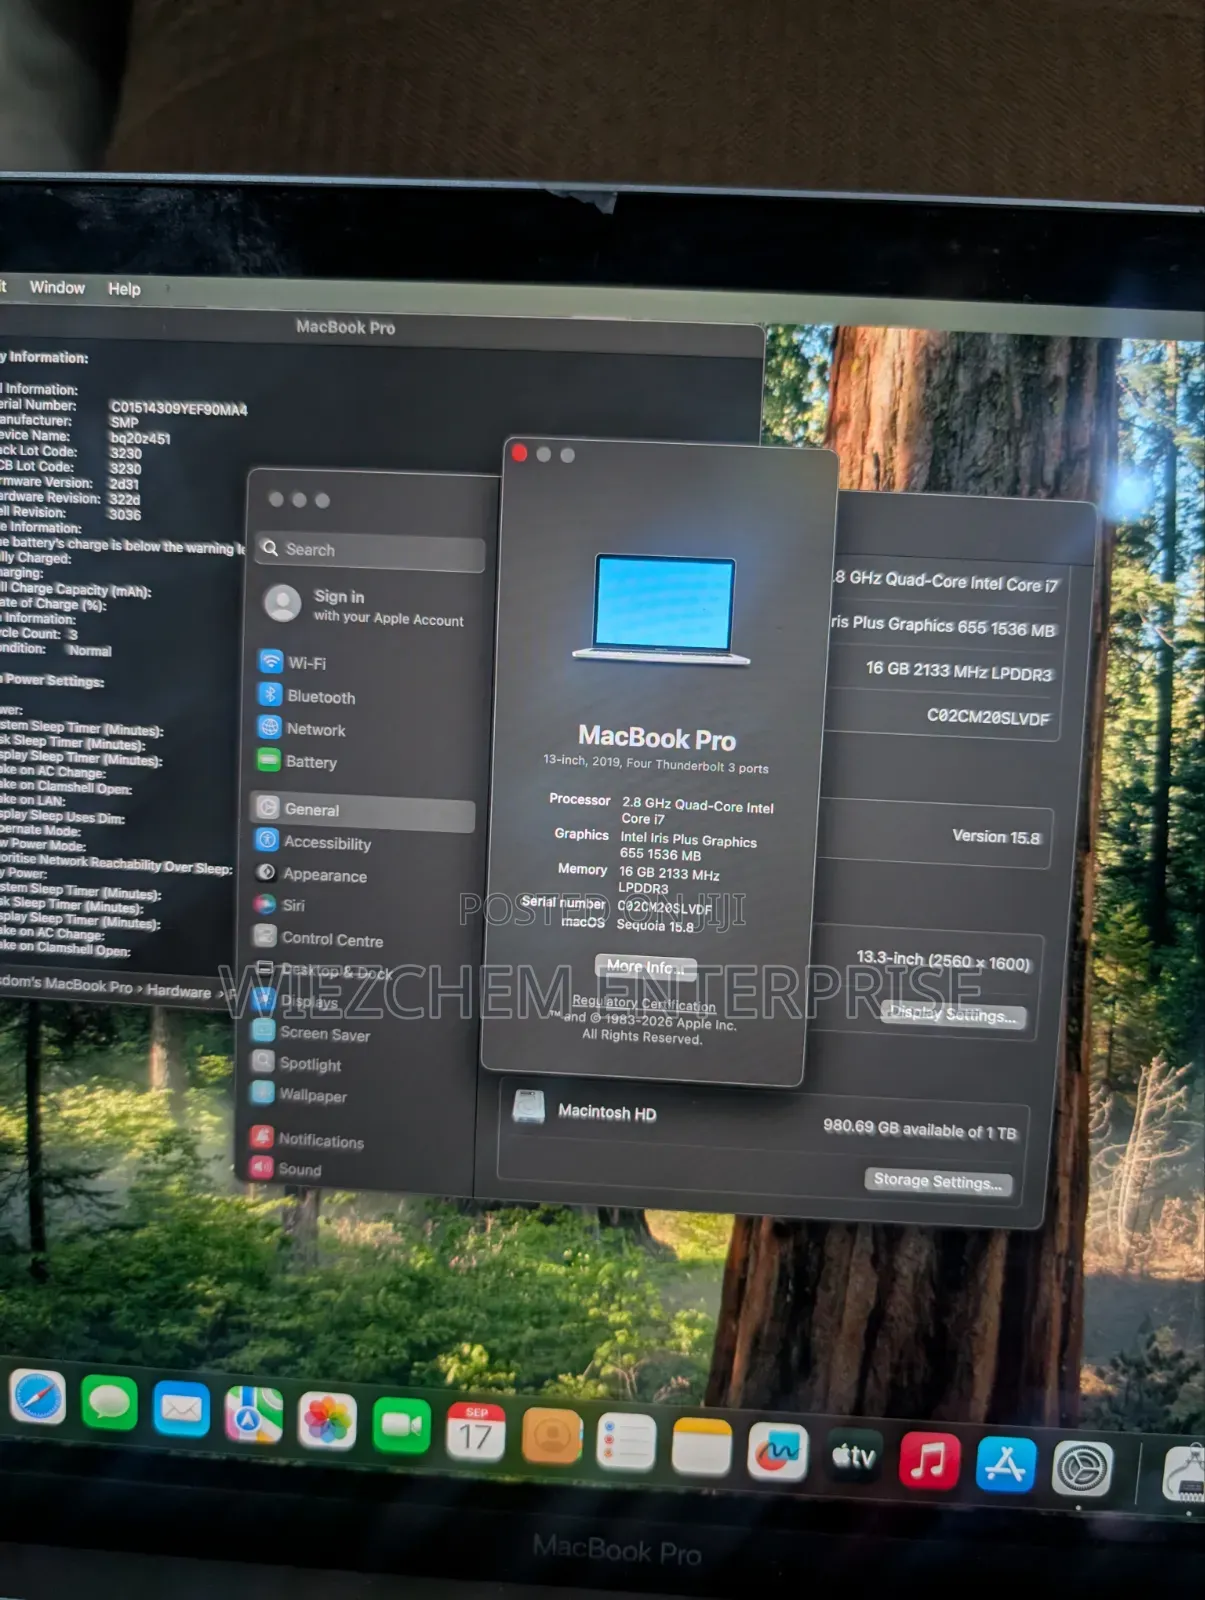The image size is (1205, 1600).
Task: Launch Music from the Dock
Action: coord(929,1462)
